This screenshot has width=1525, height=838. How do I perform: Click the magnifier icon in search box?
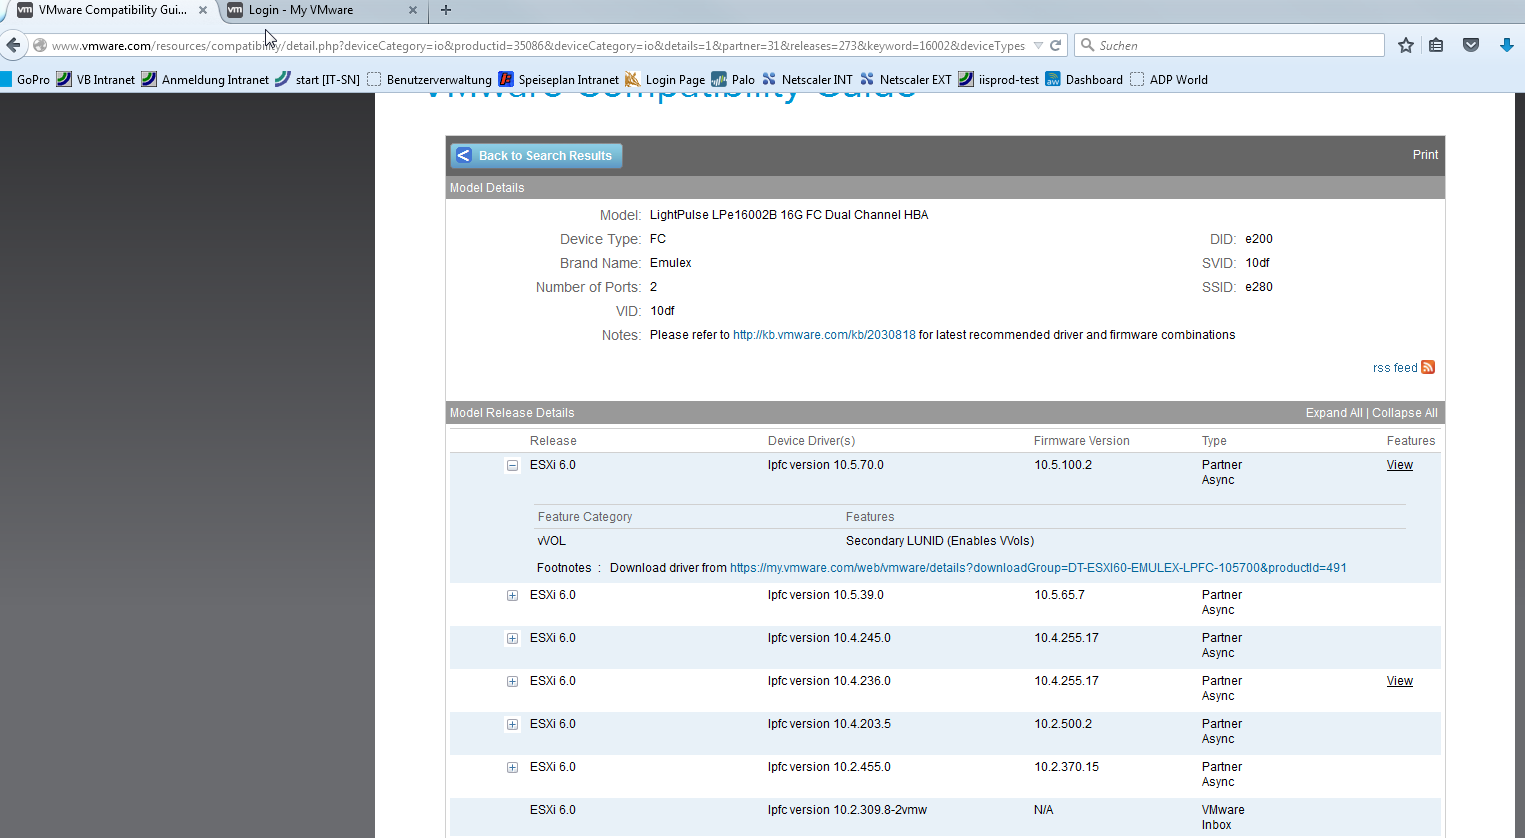coord(1088,45)
